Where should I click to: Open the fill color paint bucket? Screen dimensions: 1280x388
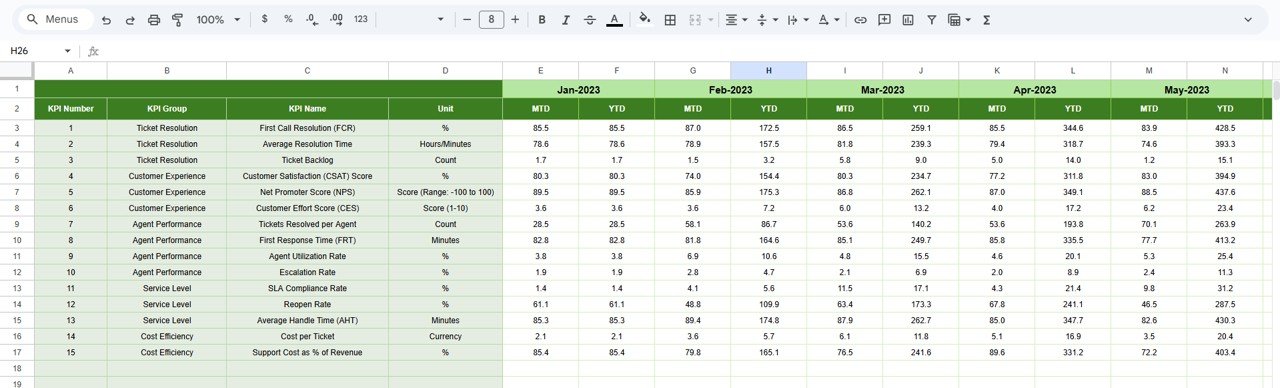645,19
